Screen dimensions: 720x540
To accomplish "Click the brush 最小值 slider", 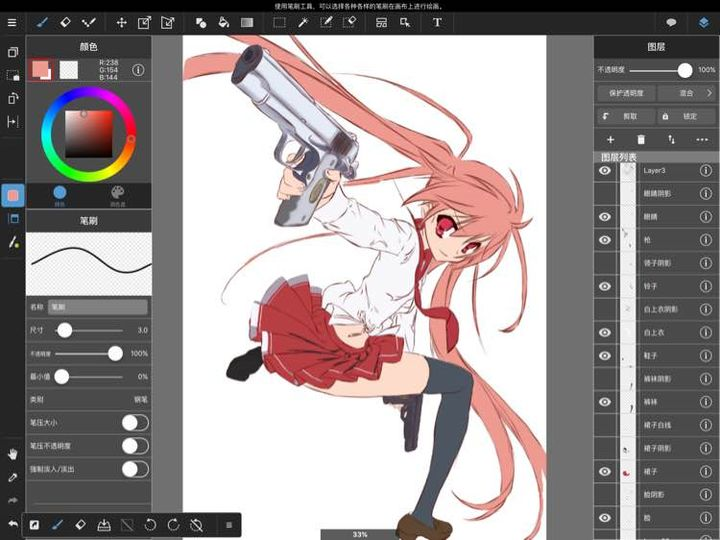I will (89, 377).
